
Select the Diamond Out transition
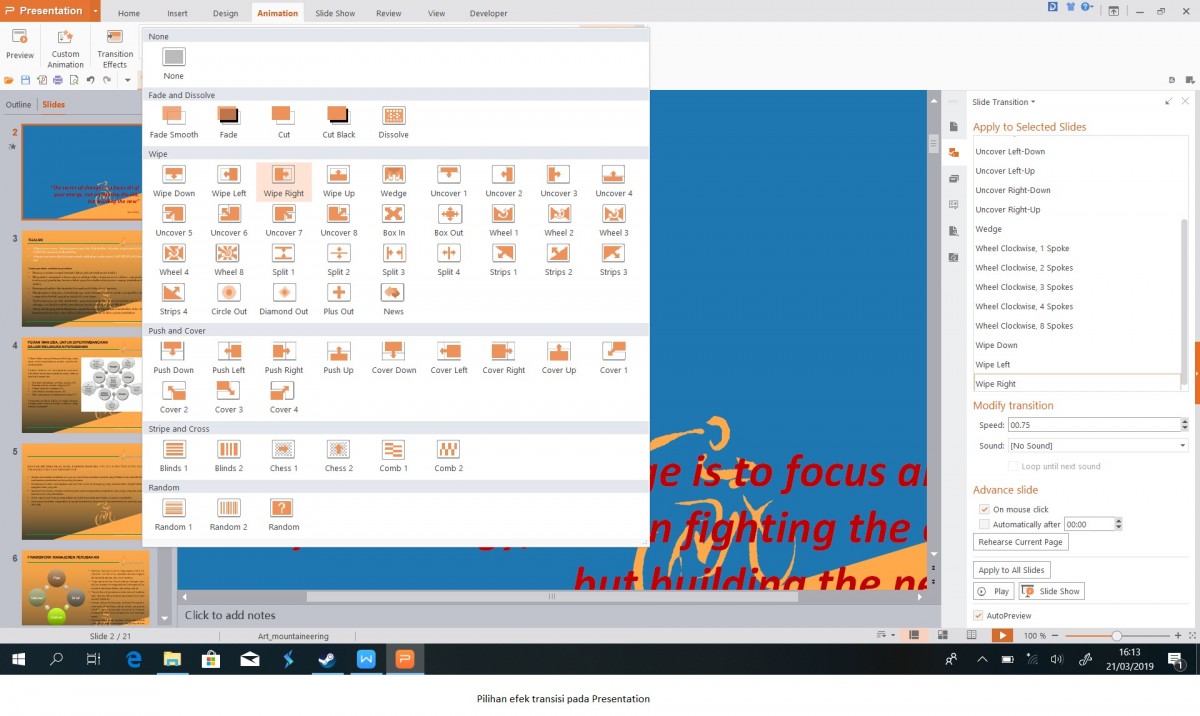[284, 293]
